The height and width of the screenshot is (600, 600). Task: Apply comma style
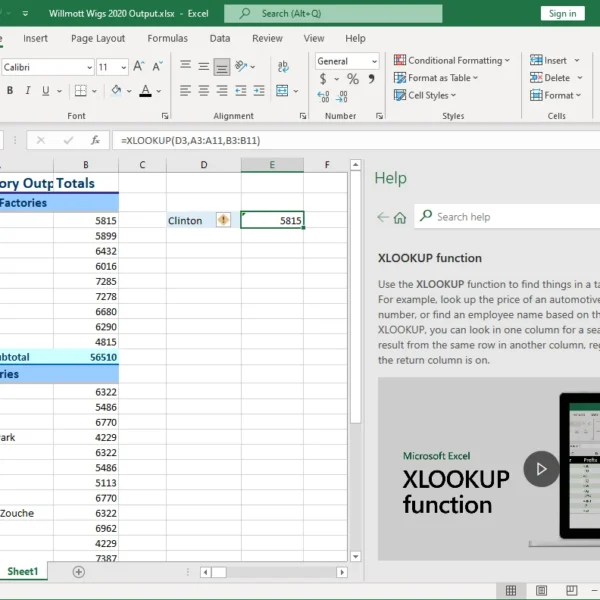click(x=371, y=79)
